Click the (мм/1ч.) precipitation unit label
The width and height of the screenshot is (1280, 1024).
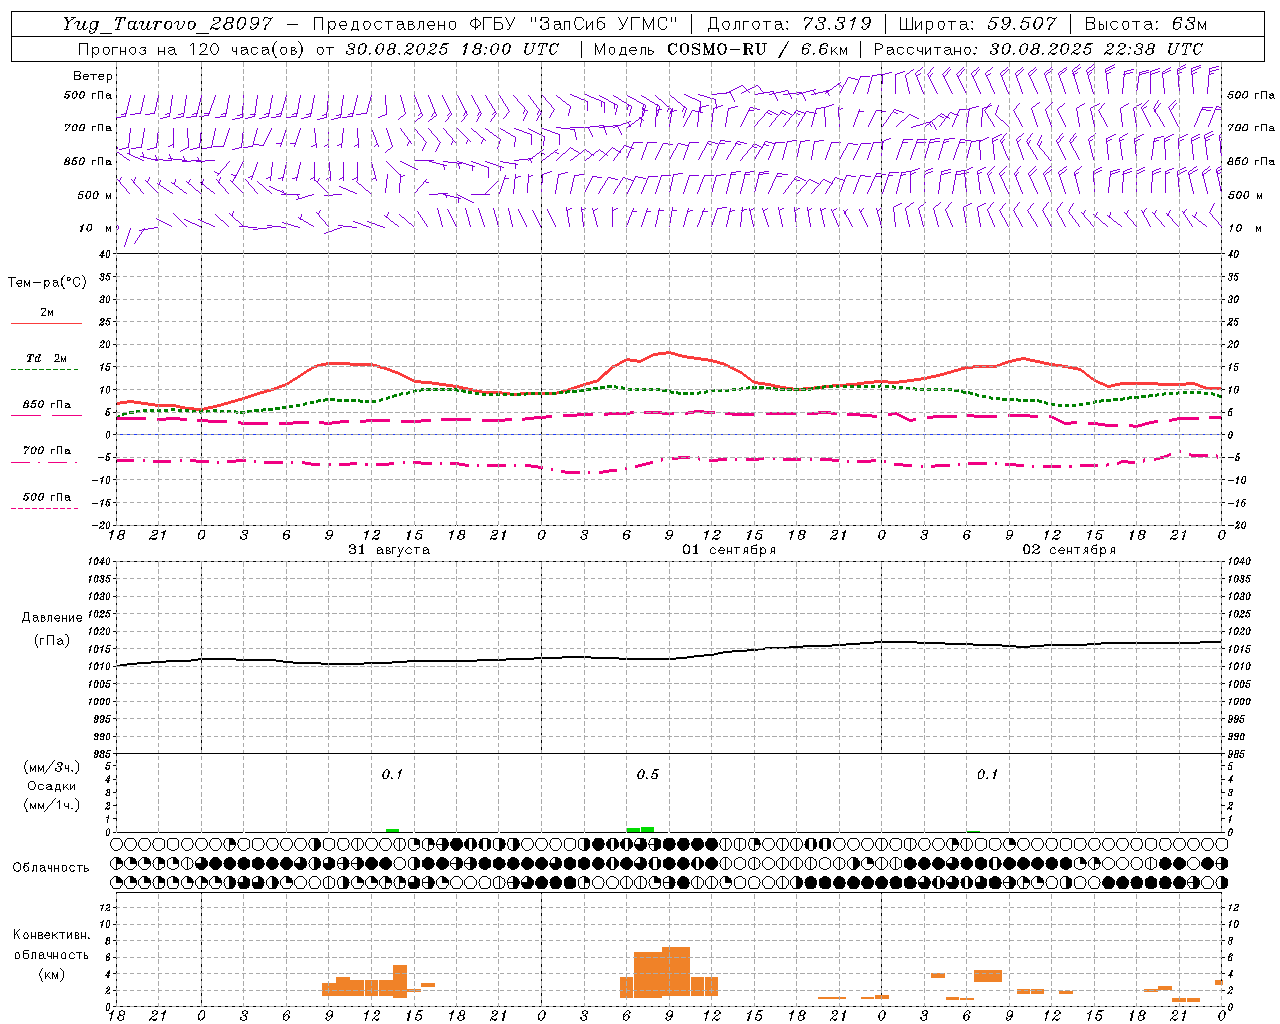coord(51,805)
